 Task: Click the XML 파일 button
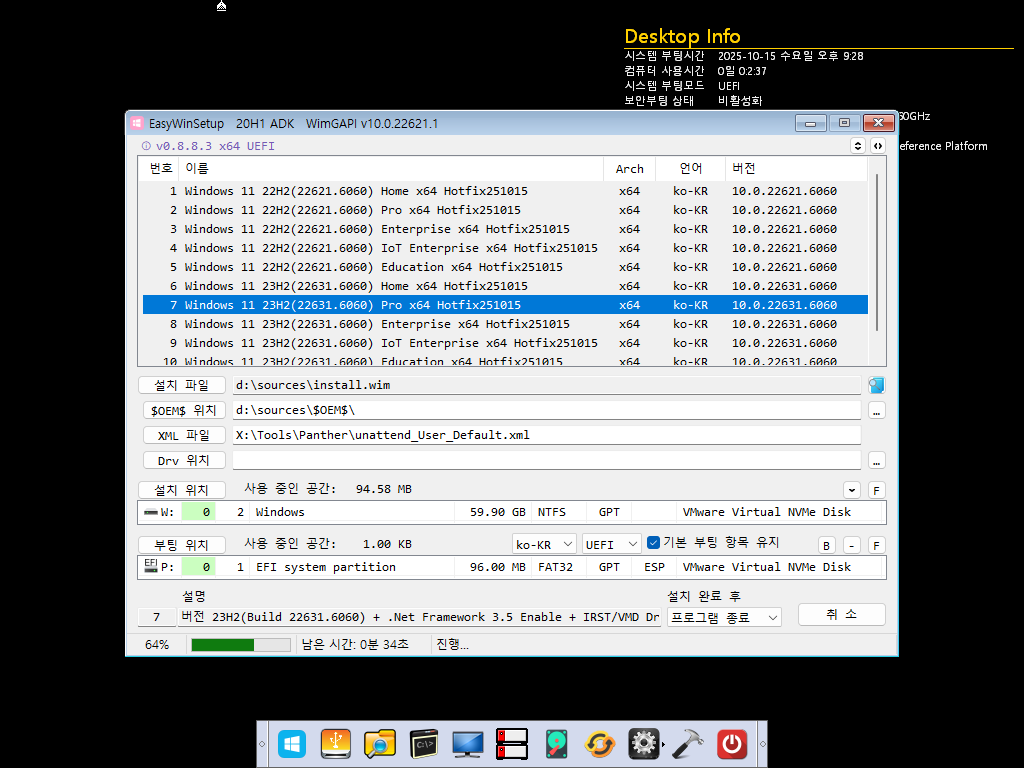pos(184,436)
